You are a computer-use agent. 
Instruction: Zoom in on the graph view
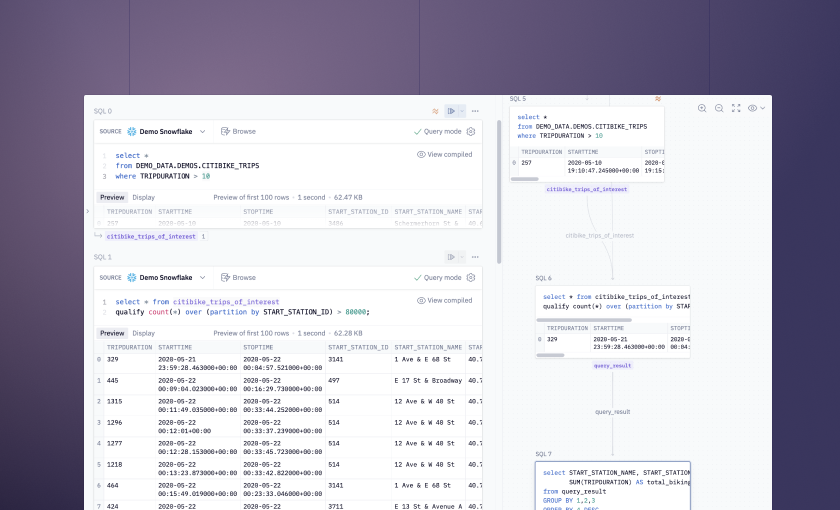tap(702, 108)
